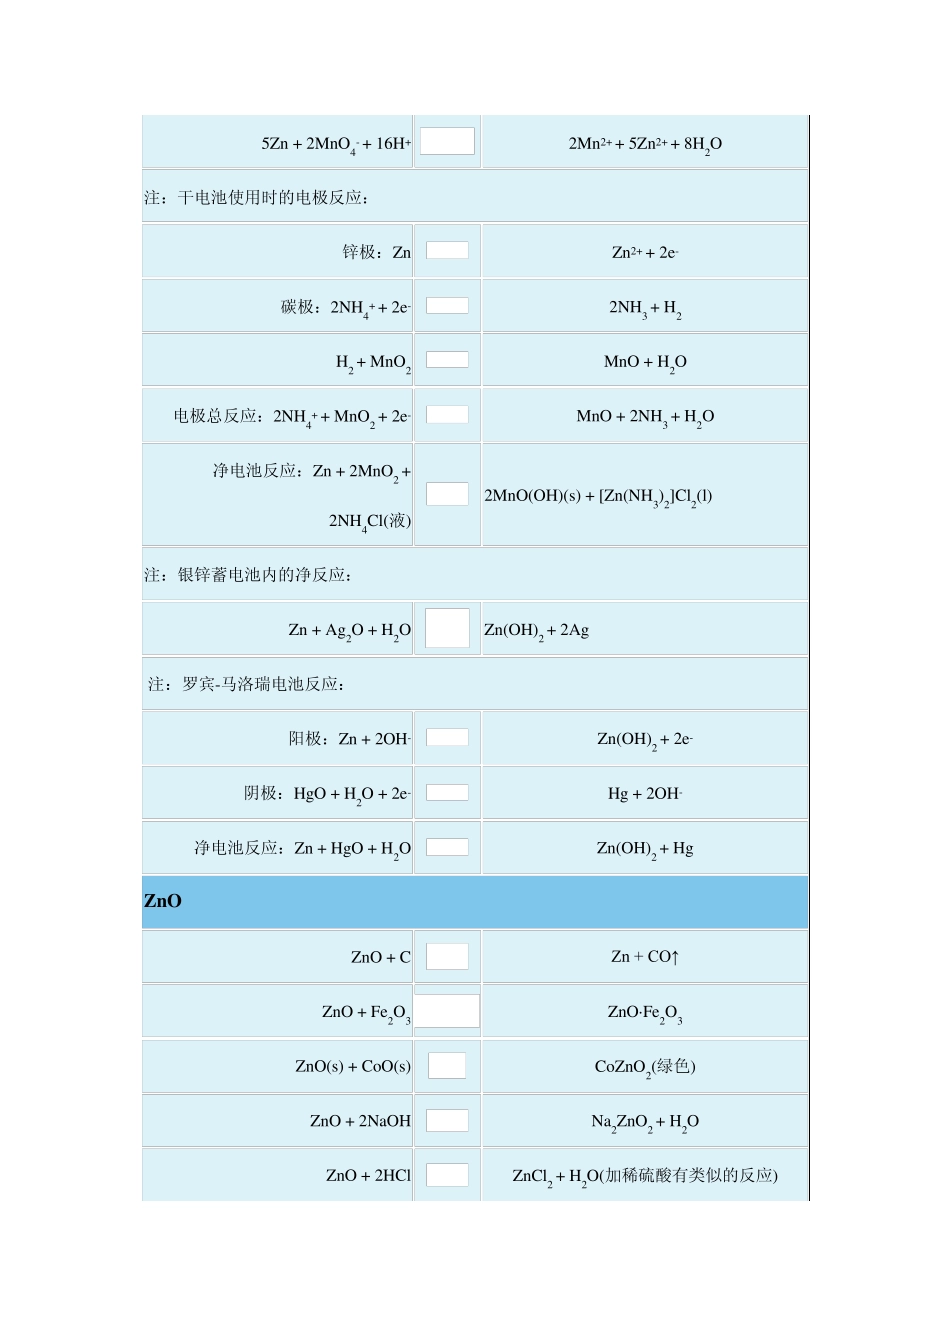Screen dimensions: 950x1344
Task: Click the blank box after ZnO + C
Action: click(447, 956)
